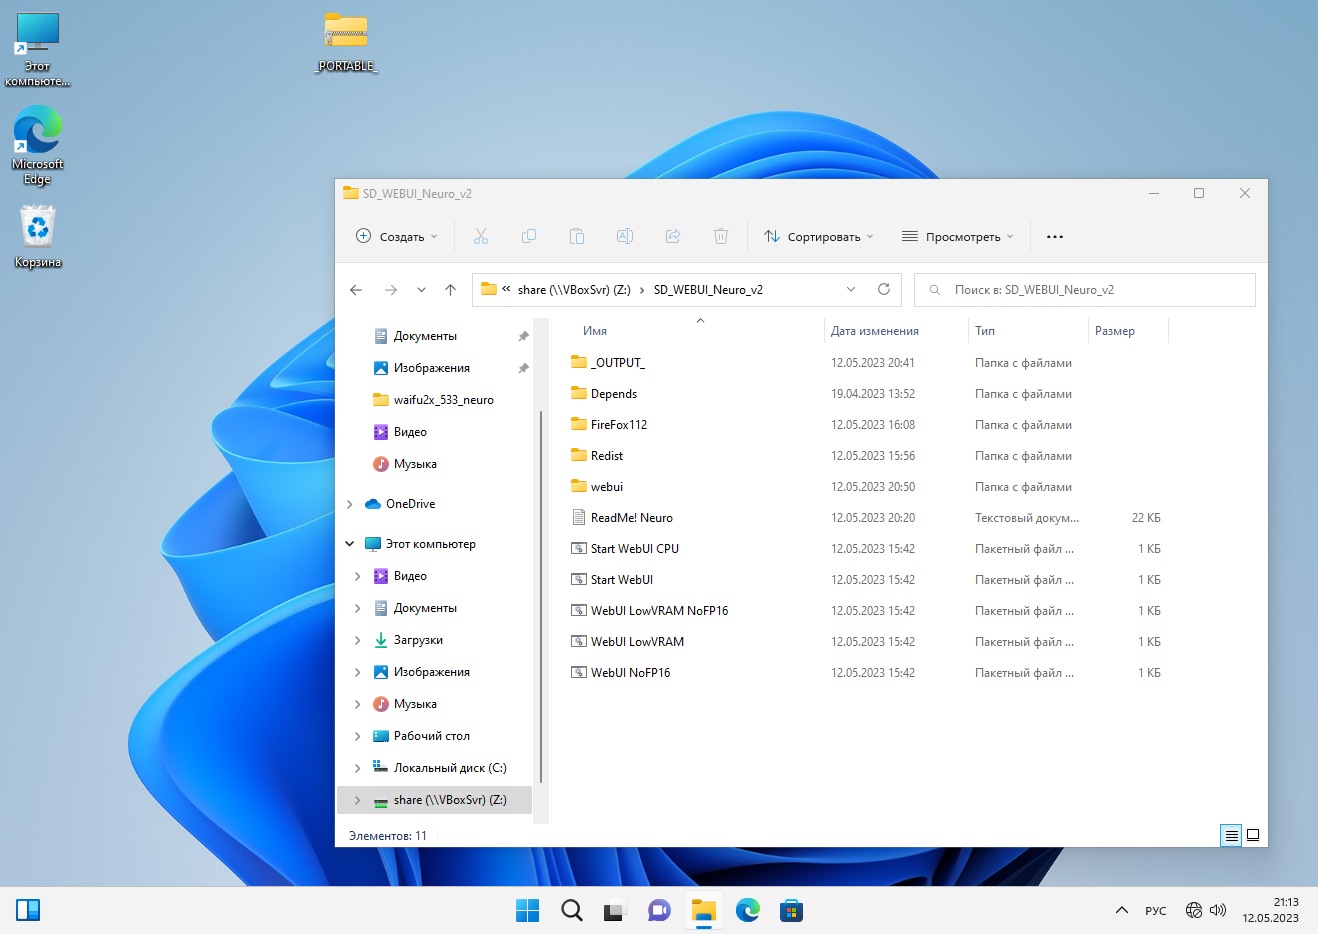This screenshot has height=934, width=1318.
Task: Expand Загрузки in the navigation tree
Action: [358, 640]
